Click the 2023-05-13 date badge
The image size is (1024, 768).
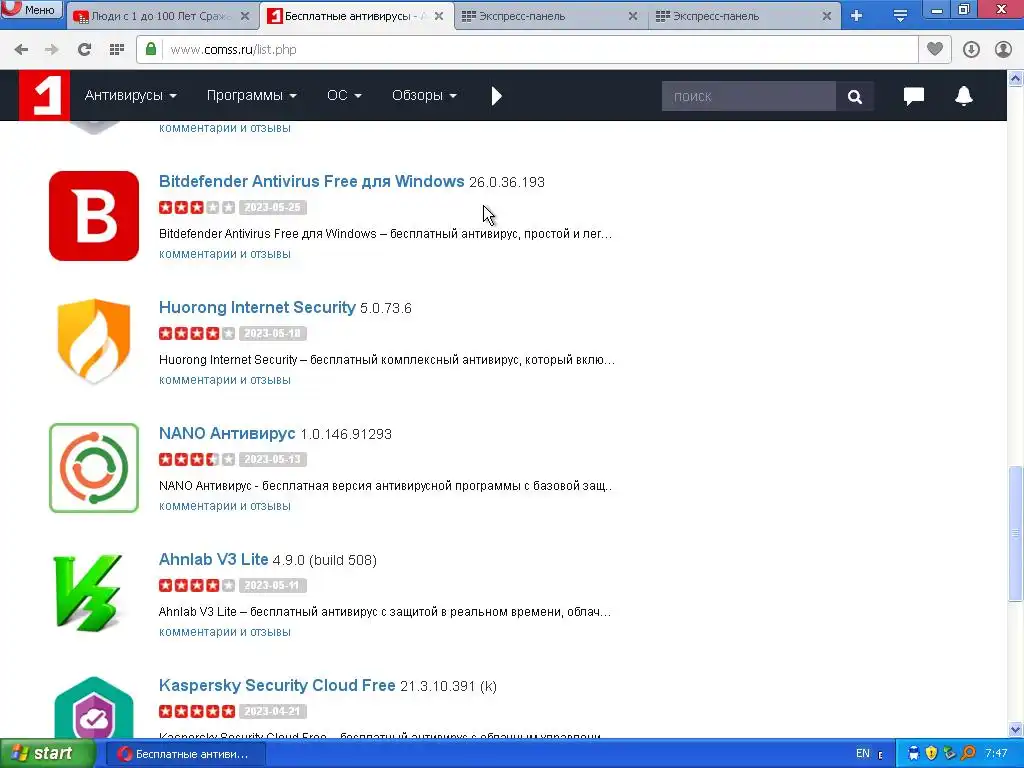(x=272, y=460)
